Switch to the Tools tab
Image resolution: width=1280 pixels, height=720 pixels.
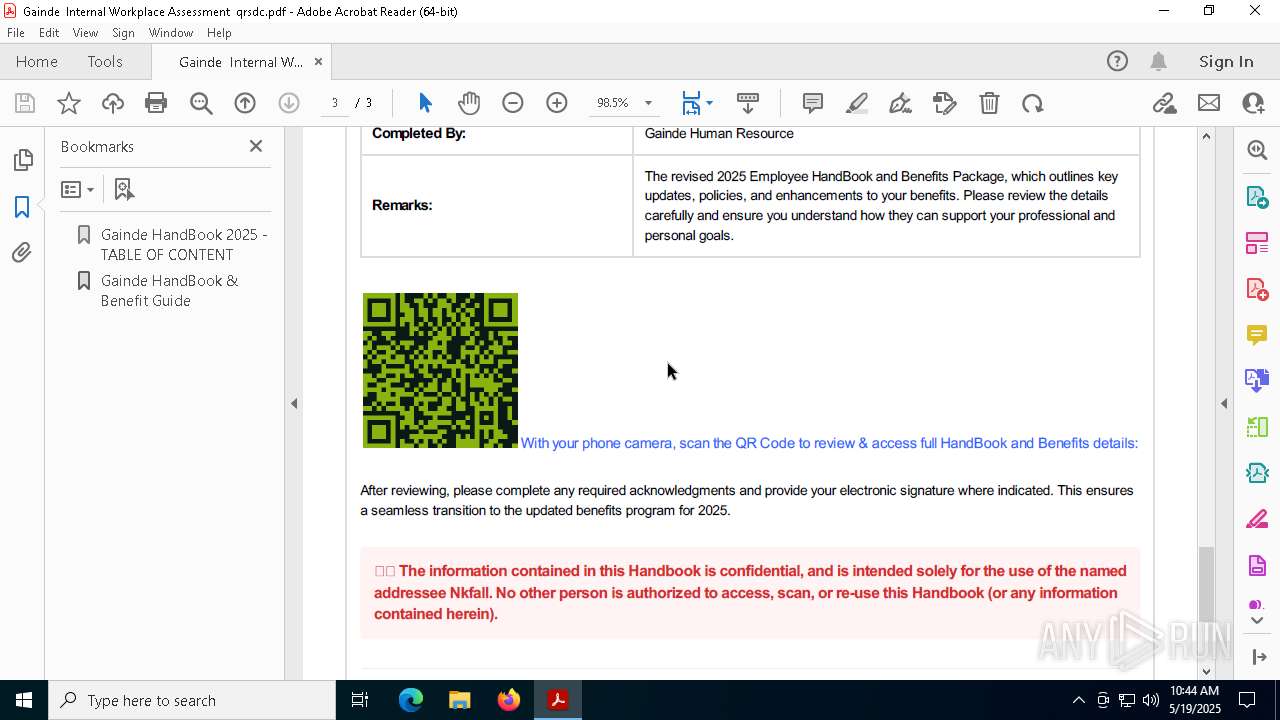pyautogui.click(x=105, y=62)
